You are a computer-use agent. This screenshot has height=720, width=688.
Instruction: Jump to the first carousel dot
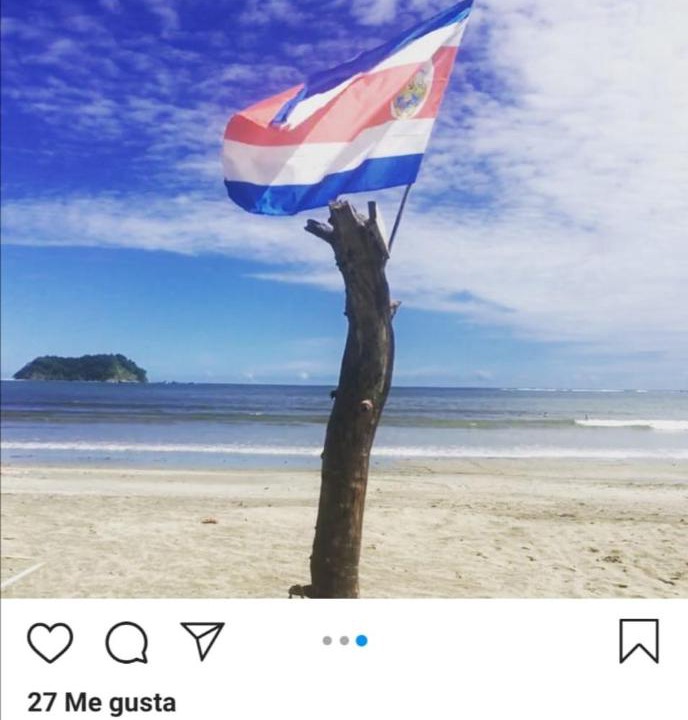pyautogui.click(x=327, y=641)
